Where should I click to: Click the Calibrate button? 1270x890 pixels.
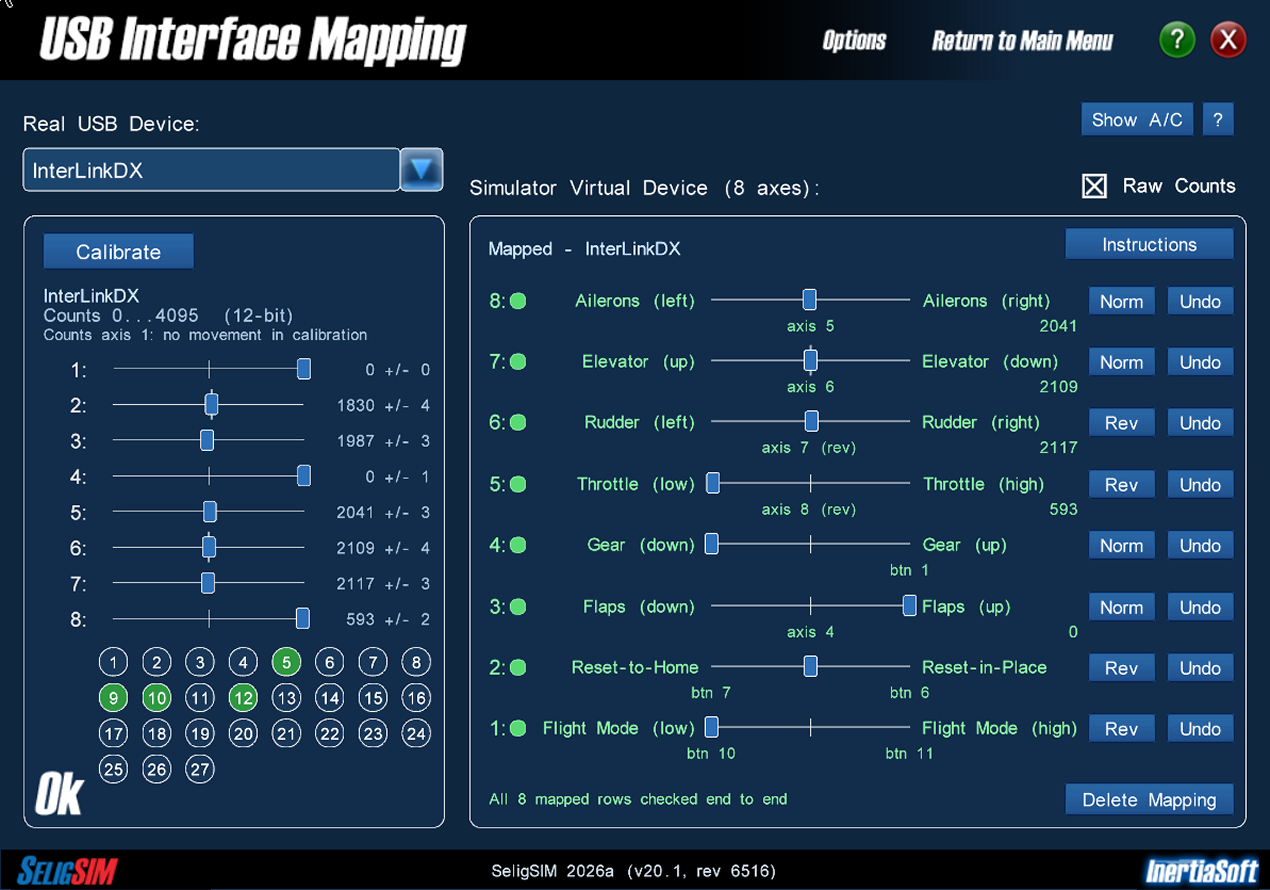tap(118, 252)
